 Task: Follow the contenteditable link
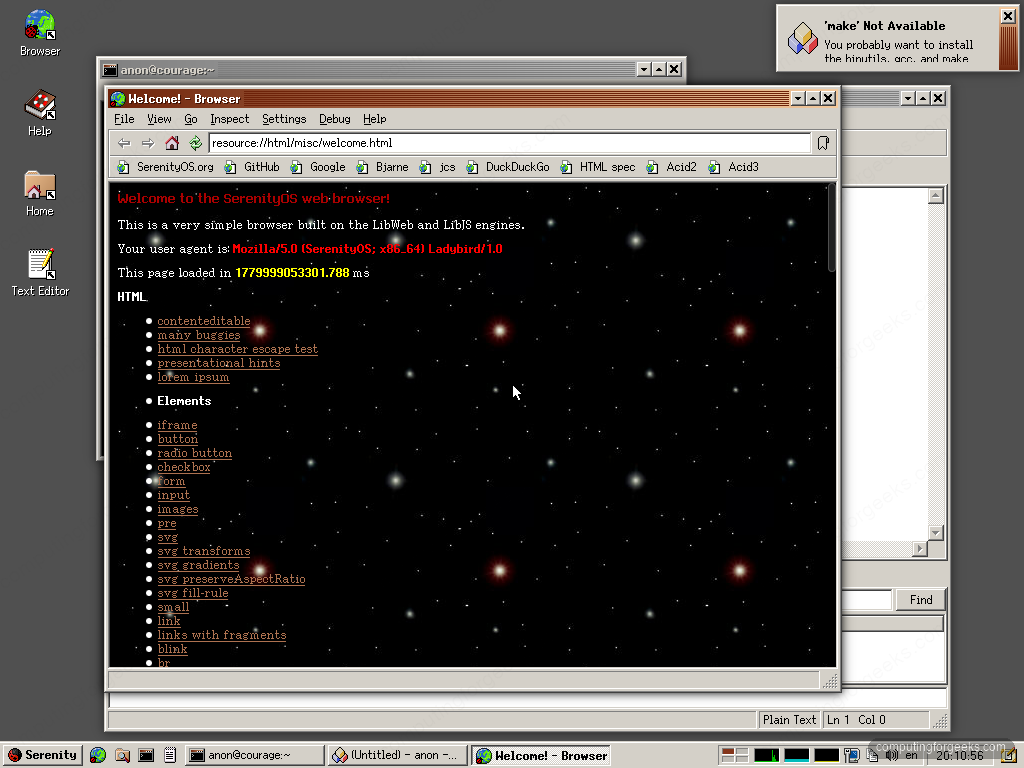[x=204, y=321]
